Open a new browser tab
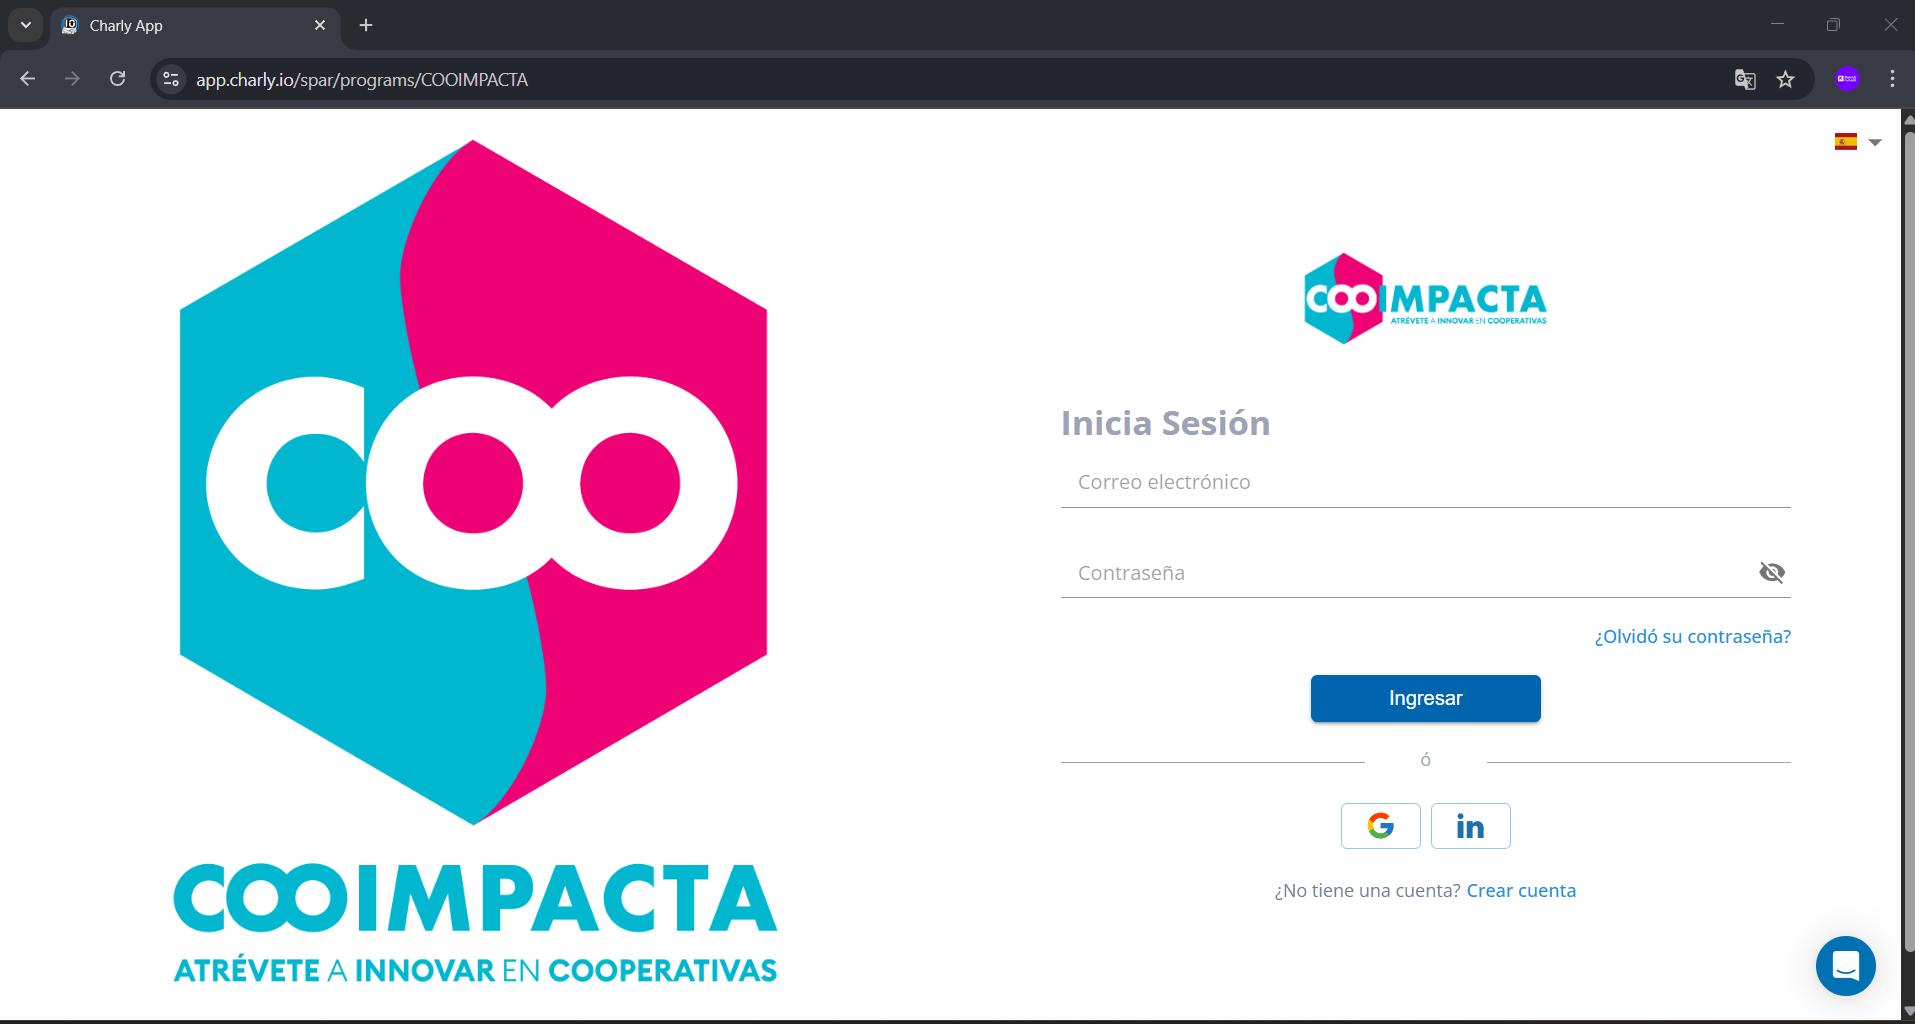This screenshot has height=1024, width=1915. point(366,25)
